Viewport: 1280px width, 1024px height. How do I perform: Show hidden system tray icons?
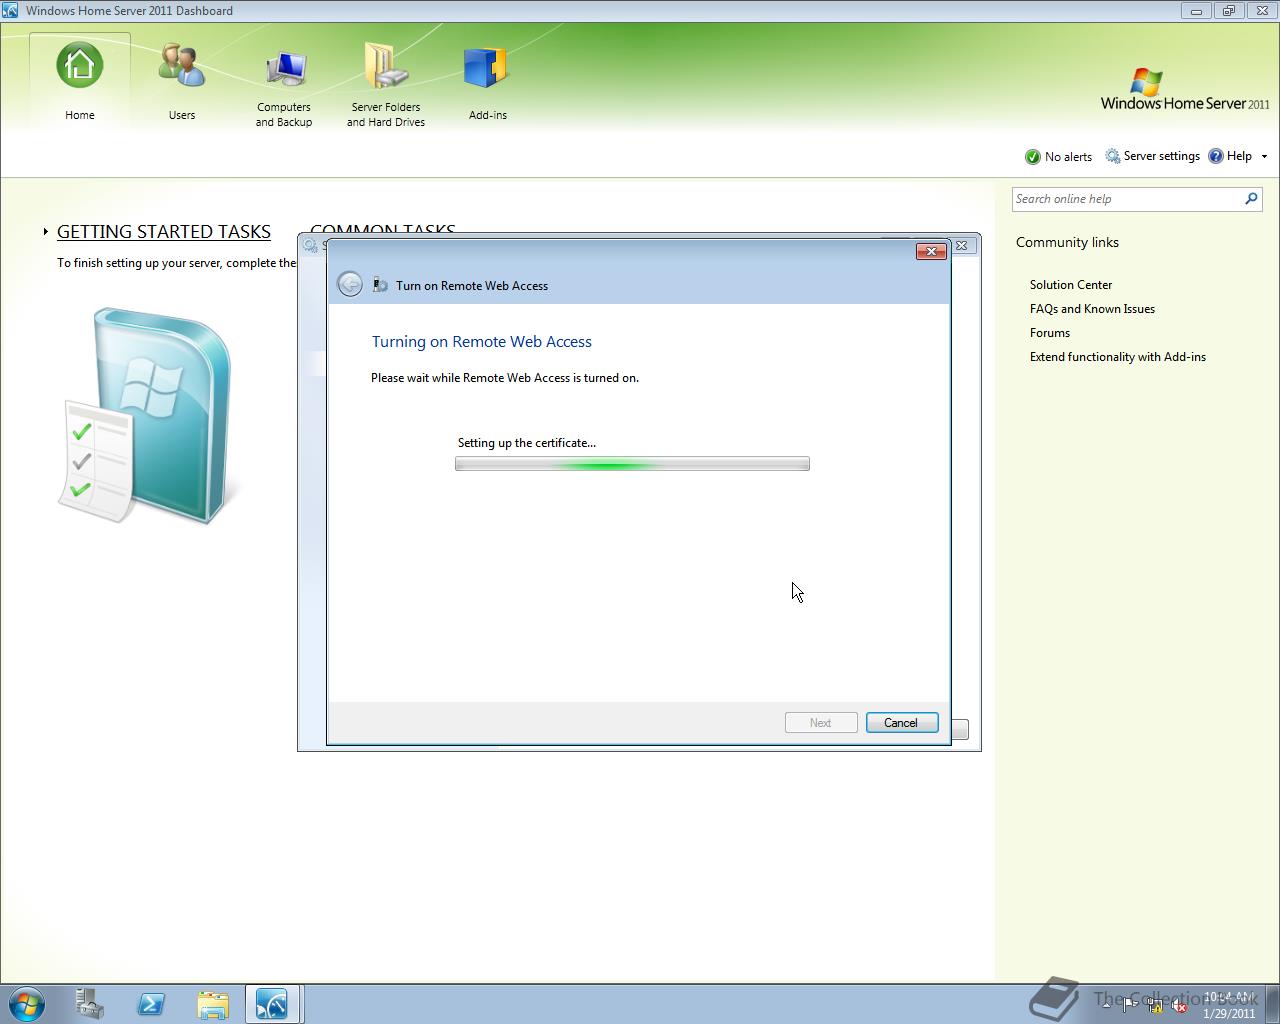pos(1106,1005)
